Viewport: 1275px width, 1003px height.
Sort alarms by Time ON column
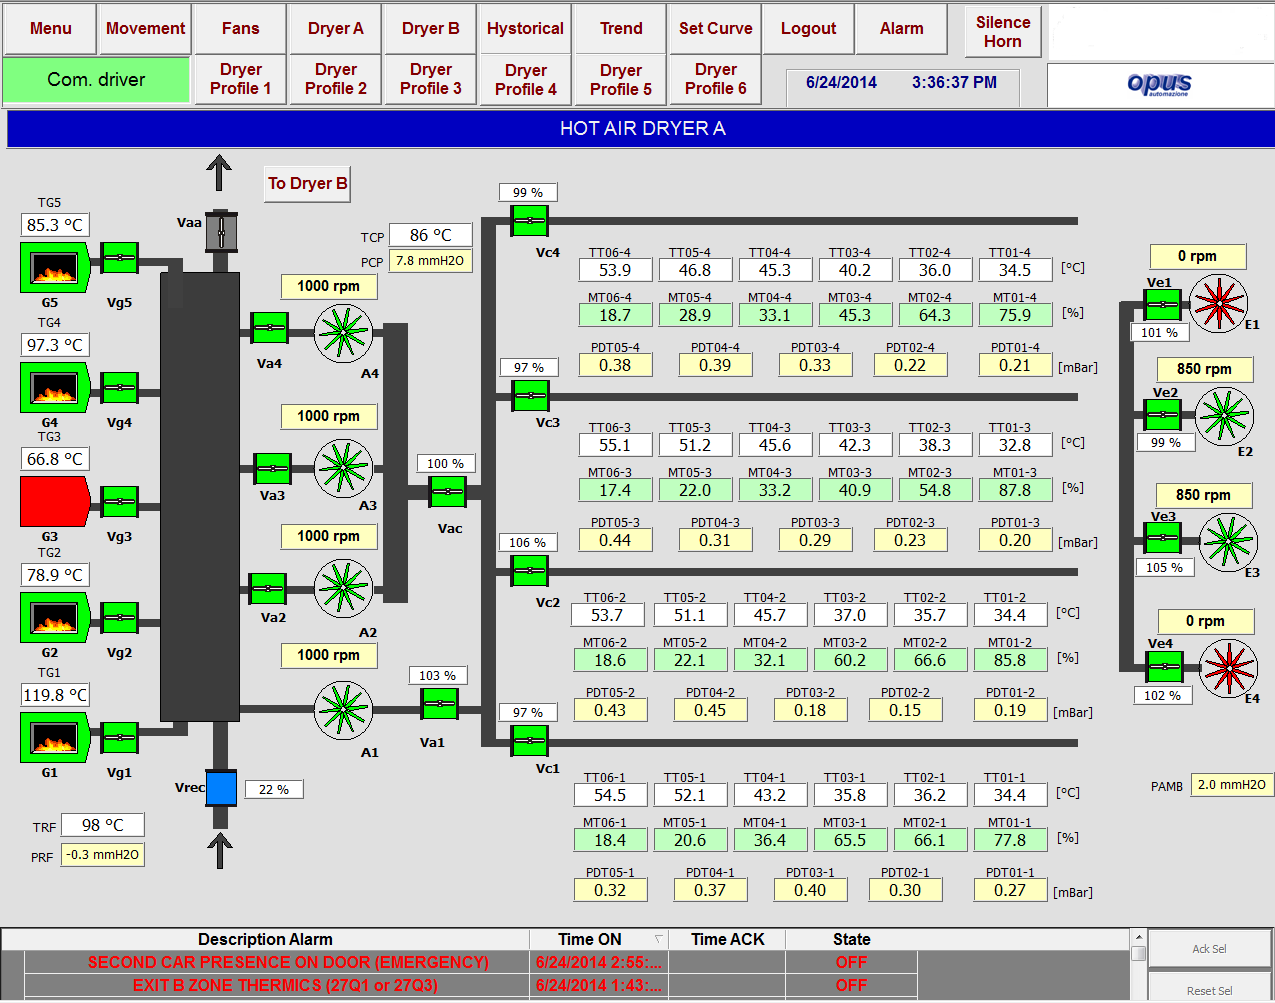click(599, 940)
